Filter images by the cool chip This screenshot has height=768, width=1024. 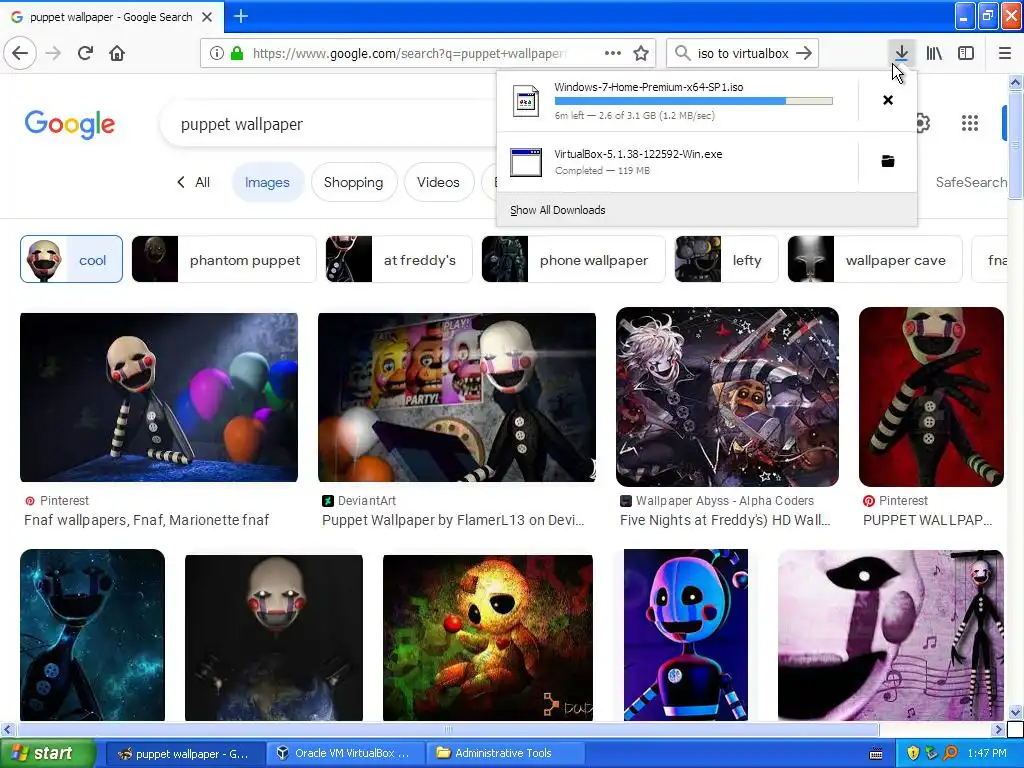click(71, 259)
